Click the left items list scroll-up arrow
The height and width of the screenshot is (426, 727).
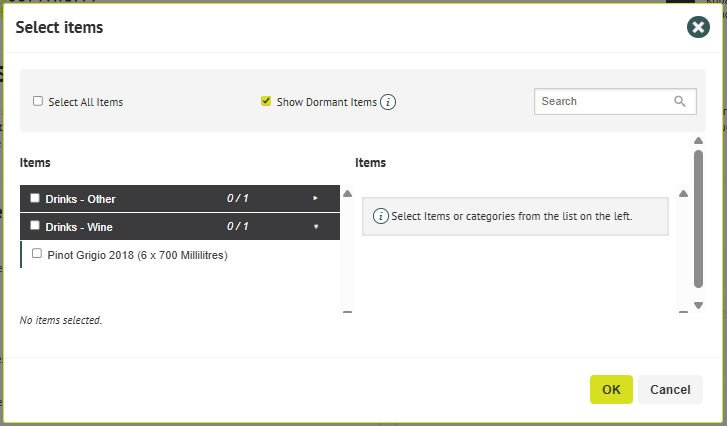[x=348, y=194]
